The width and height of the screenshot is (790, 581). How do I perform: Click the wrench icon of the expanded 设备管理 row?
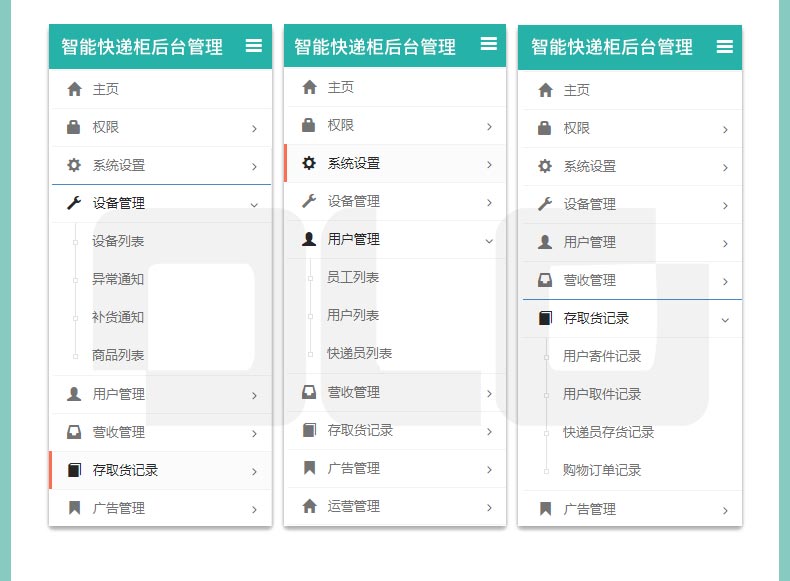tap(74, 203)
